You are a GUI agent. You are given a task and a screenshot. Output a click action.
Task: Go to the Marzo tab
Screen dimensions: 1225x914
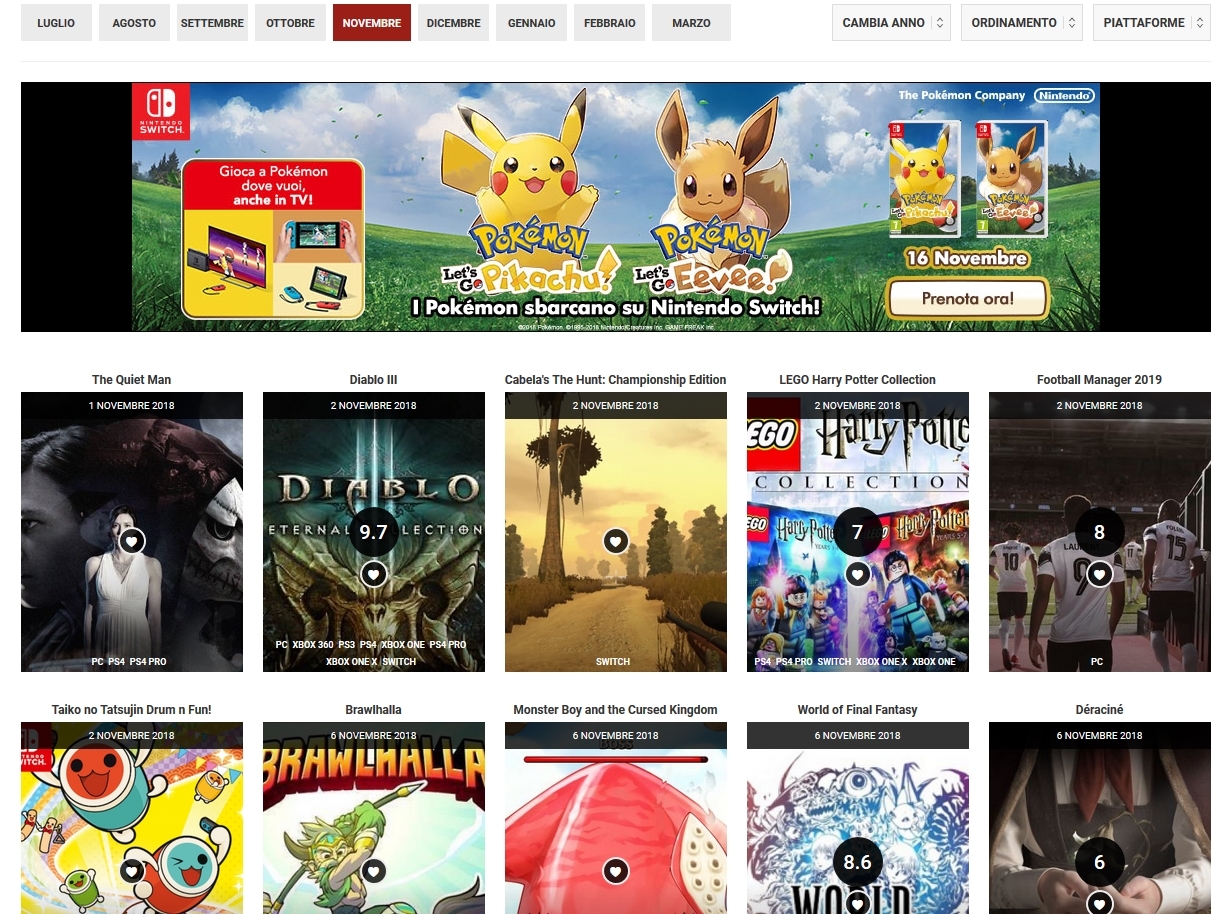(691, 22)
